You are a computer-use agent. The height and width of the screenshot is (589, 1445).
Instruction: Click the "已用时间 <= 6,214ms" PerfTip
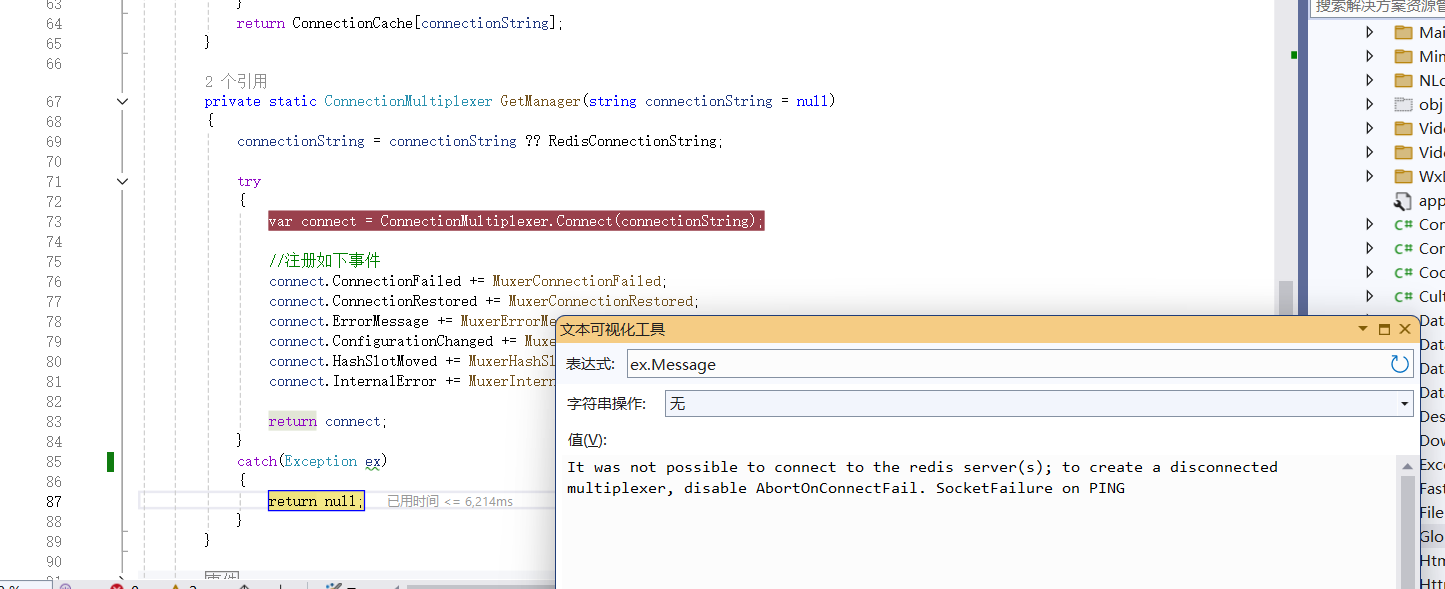450,501
